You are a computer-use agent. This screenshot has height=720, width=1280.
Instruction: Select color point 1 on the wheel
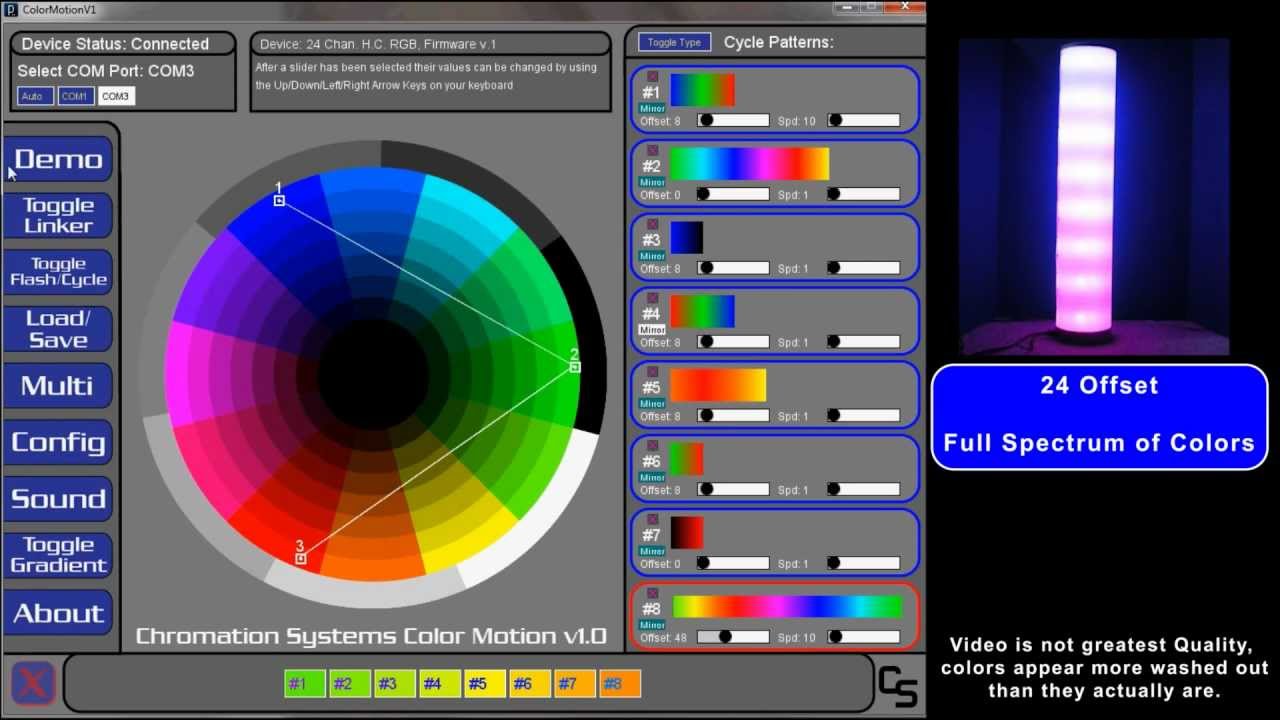pos(280,201)
